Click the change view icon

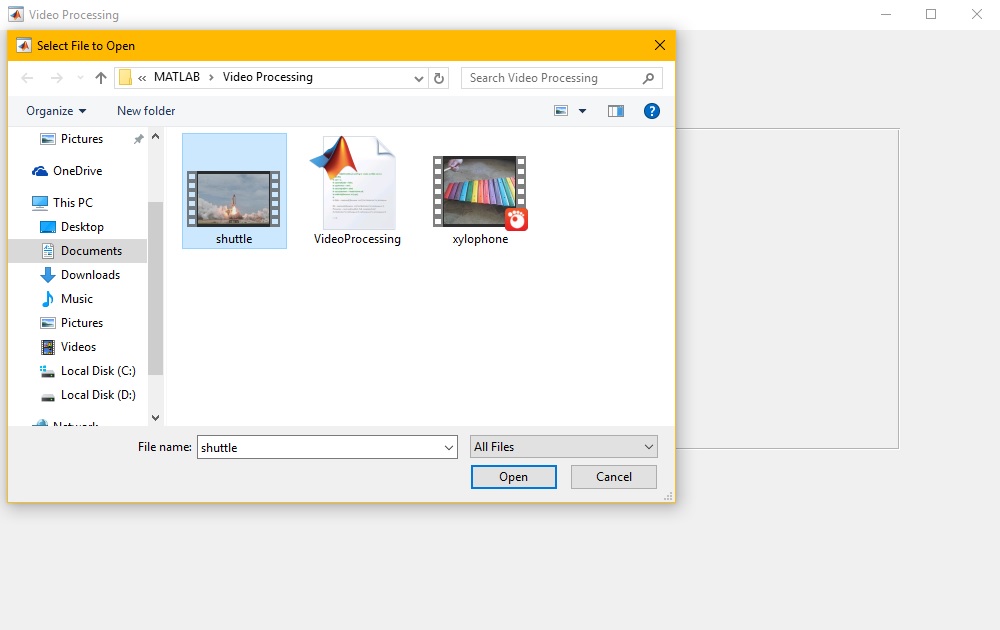pyautogui.click(x=562, y=111)
